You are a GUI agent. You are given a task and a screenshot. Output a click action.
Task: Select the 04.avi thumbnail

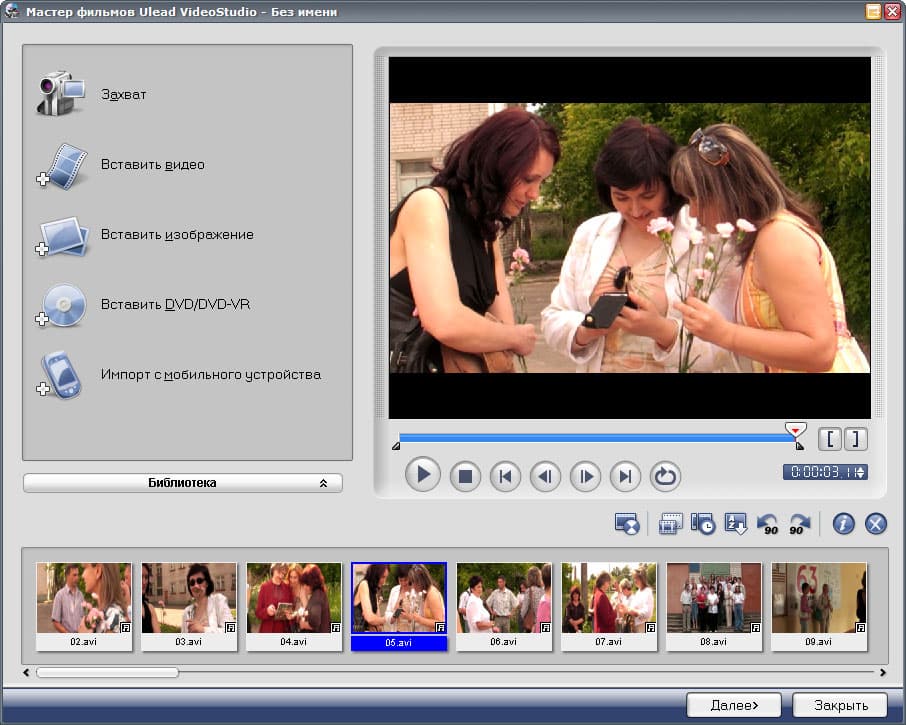(294, 598)
